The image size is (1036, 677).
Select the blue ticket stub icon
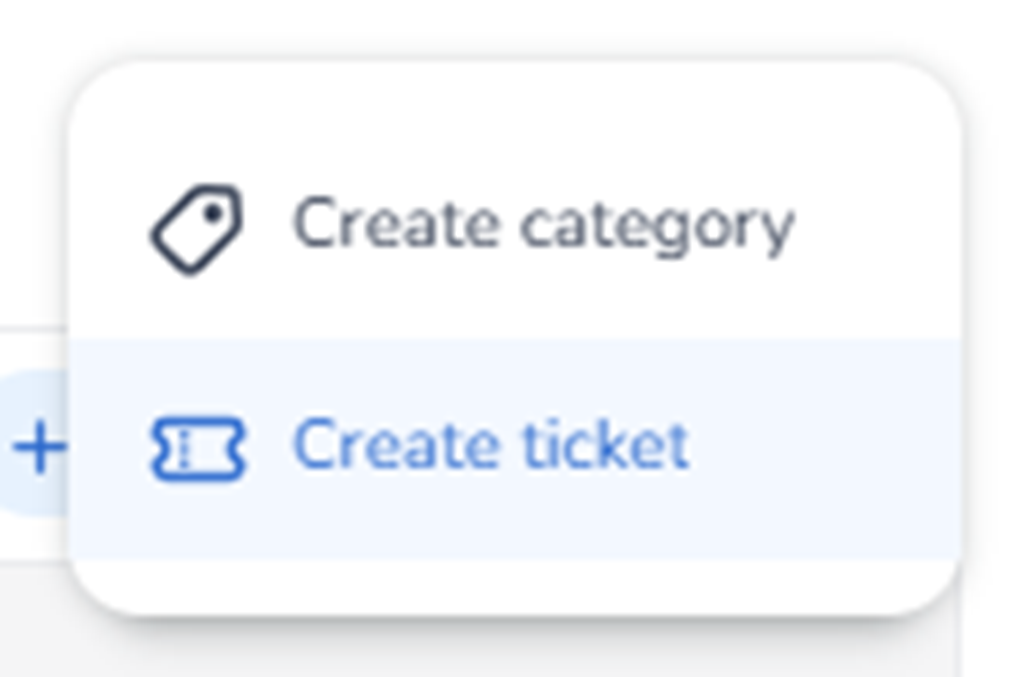(x=197, y=448)
